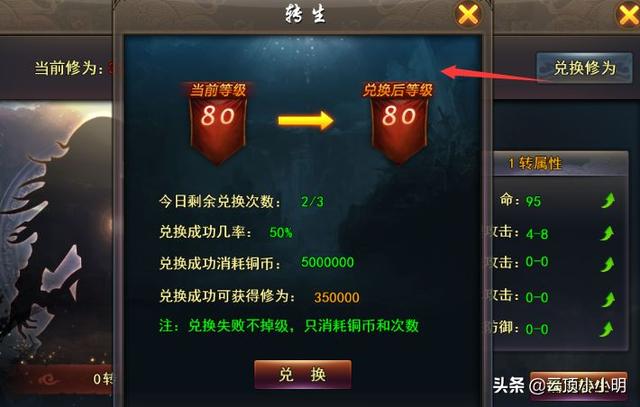The width and height of the screenshot is (640, 407).
Task: Click the green arrow in the third attribute row
Action: point(608,265)
